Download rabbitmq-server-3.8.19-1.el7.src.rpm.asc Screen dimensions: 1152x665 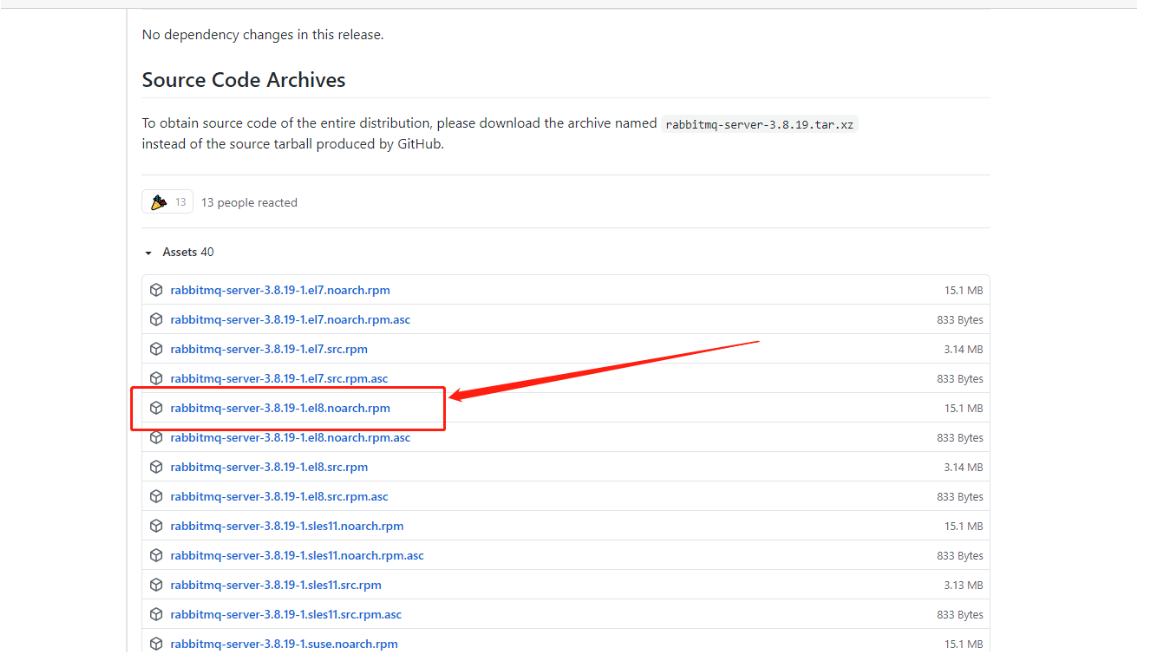279,378
